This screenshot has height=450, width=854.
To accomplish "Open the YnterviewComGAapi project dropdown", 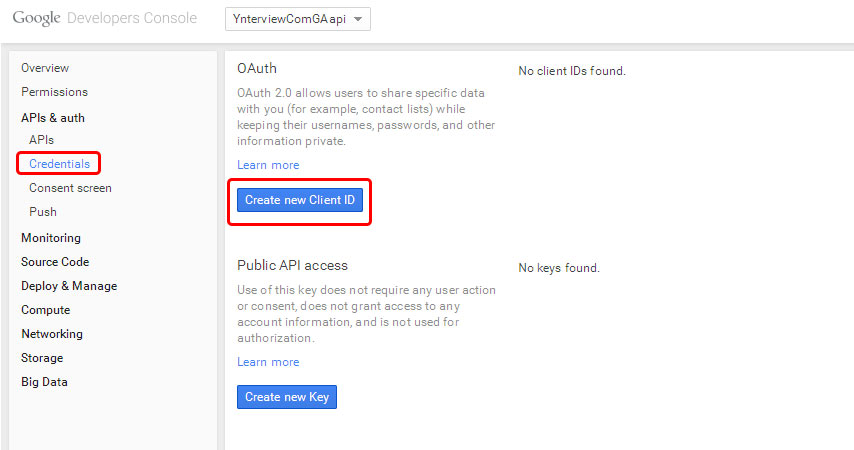I will [297, 19].
